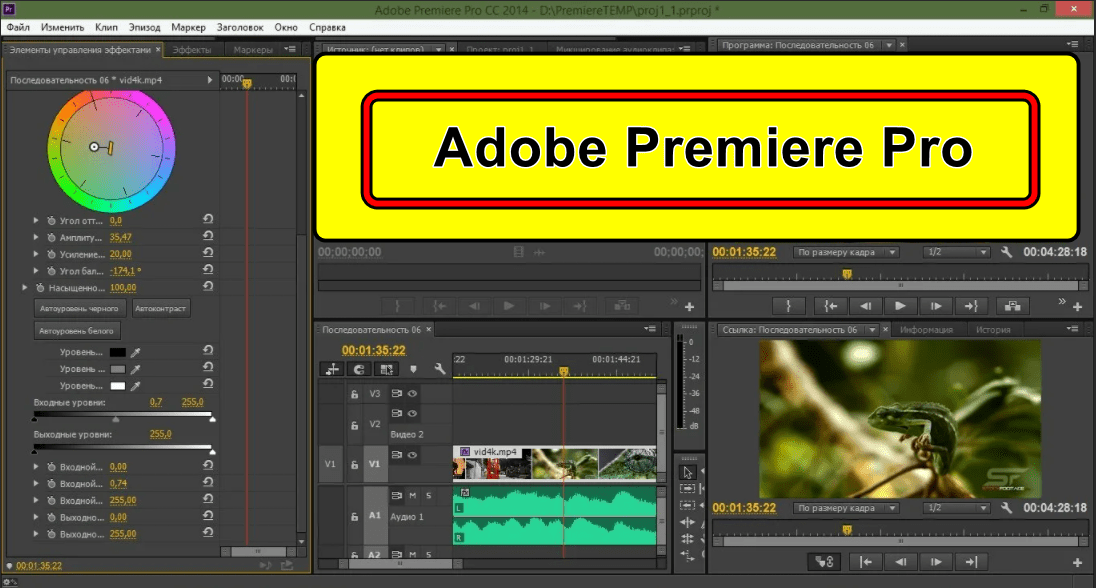Open Program monitor wrench settings

tap(1006, 253)
